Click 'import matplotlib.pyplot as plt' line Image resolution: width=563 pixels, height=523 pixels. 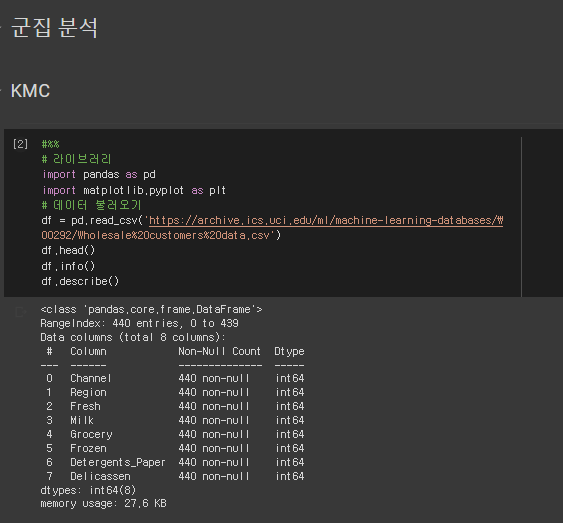tap(134, 190)
